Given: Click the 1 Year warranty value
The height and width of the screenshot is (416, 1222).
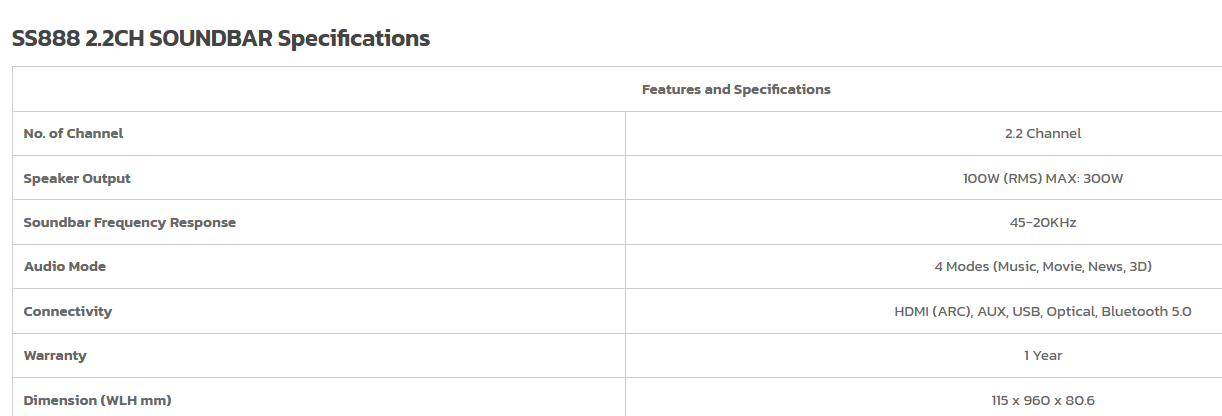Looking at the screenshot, I should pos(1043,356).
